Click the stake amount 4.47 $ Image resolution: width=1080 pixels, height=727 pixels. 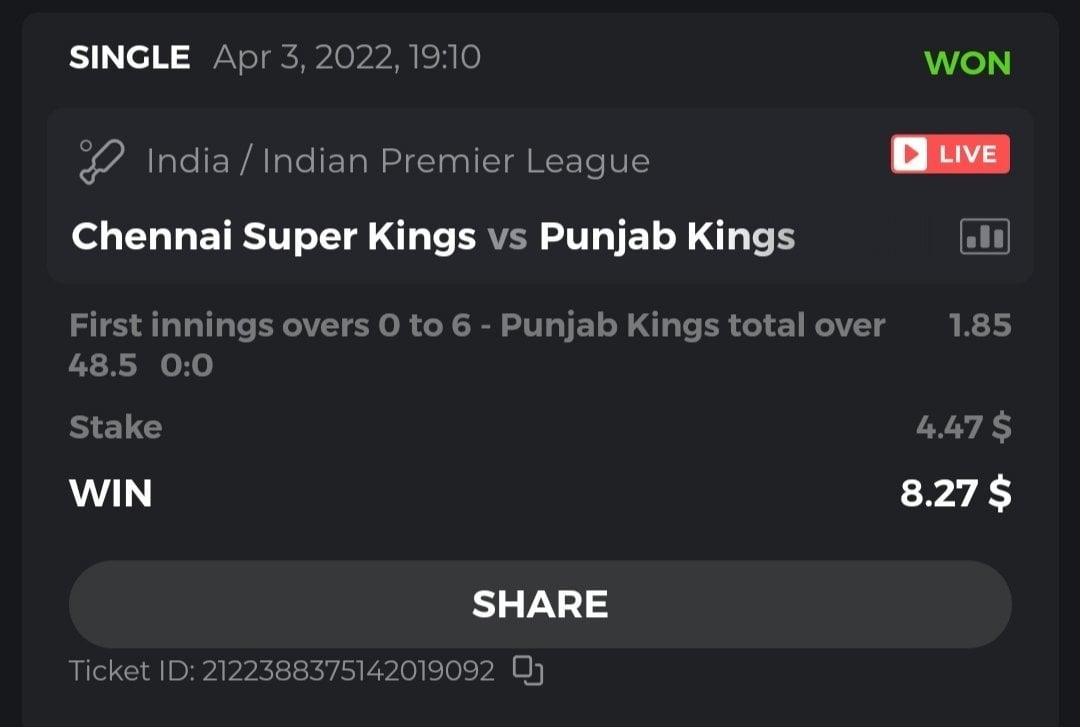[963, 428]
